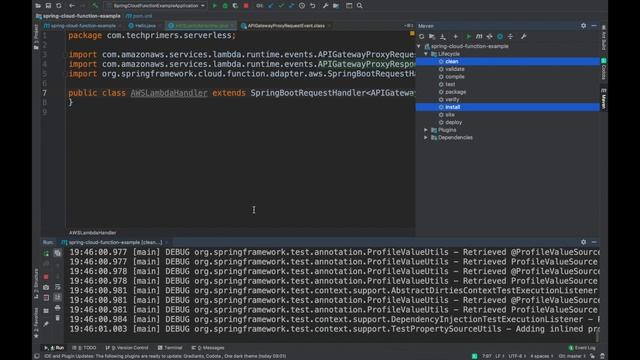Image resolution: width=640 pixels, height=360 pixels.
Task: Open the Messages tool window
Action: pyautogui.click(x=208, y=348)
